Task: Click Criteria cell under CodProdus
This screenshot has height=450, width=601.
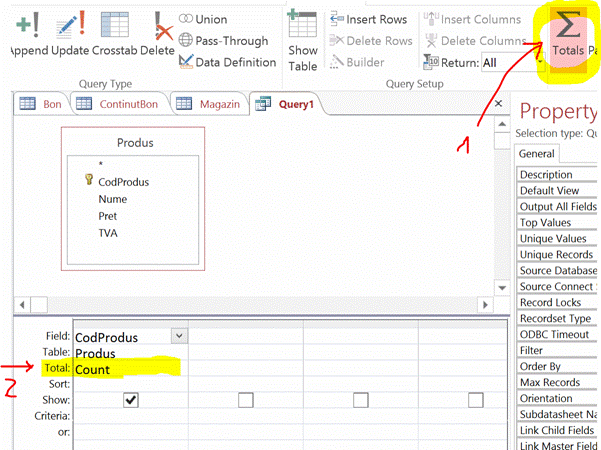Action: [x=130, y=415]
